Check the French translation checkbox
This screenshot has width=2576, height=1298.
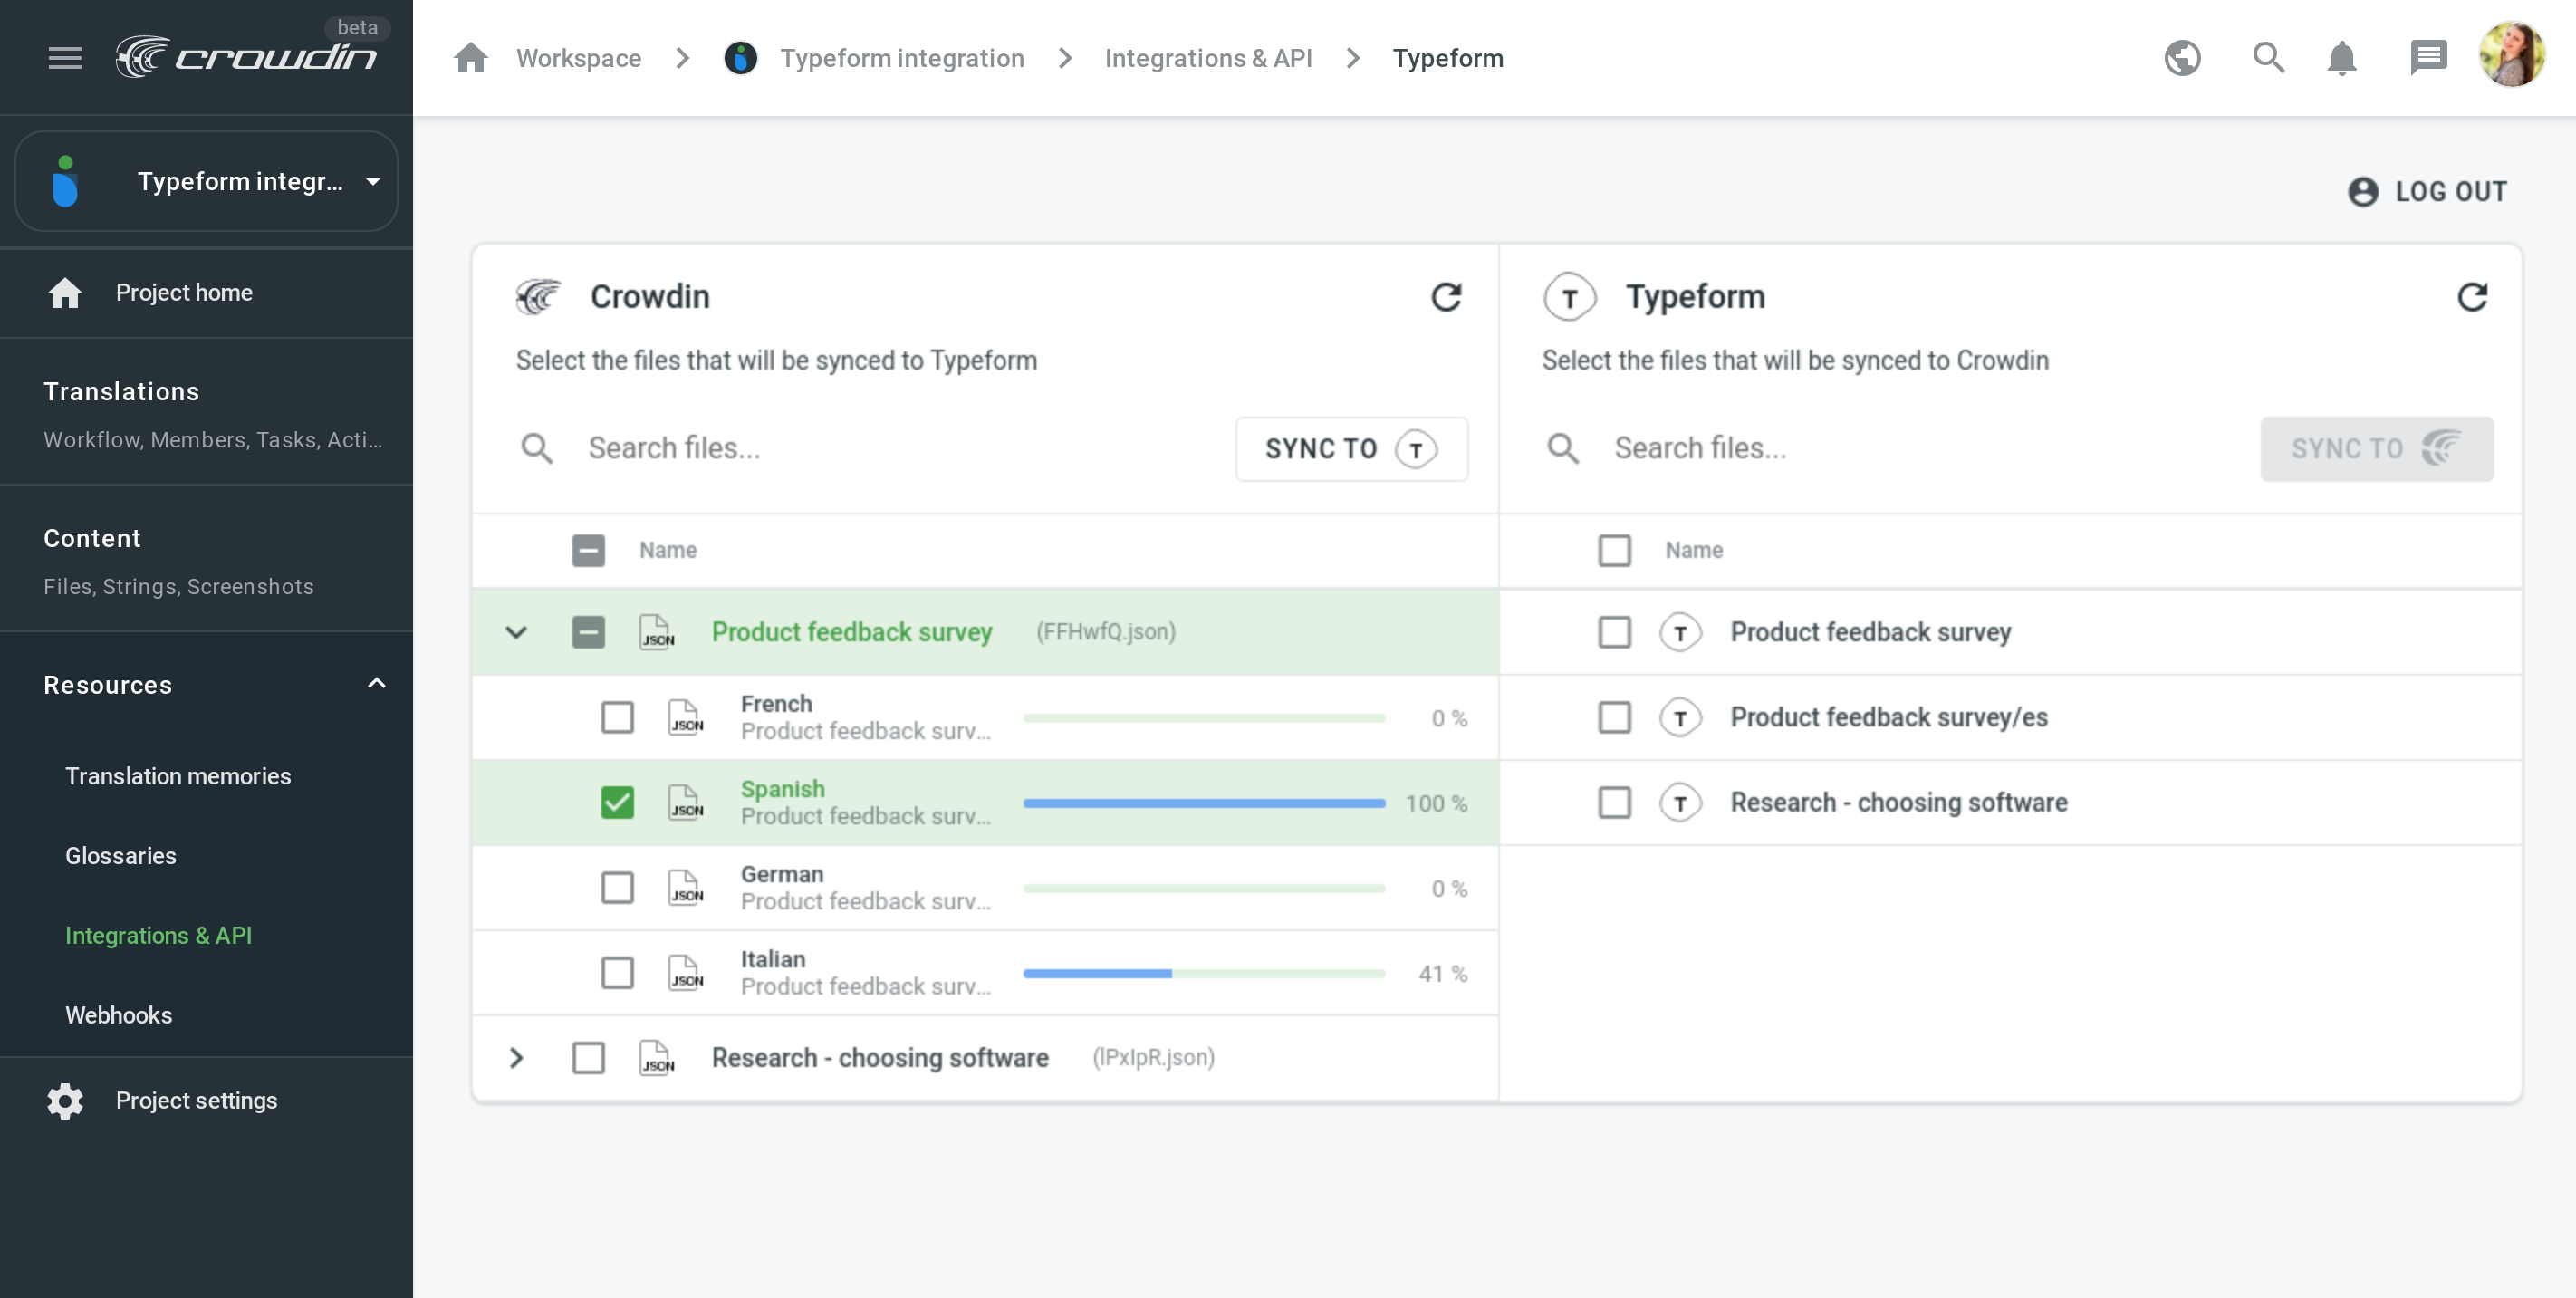pos(617,717)
